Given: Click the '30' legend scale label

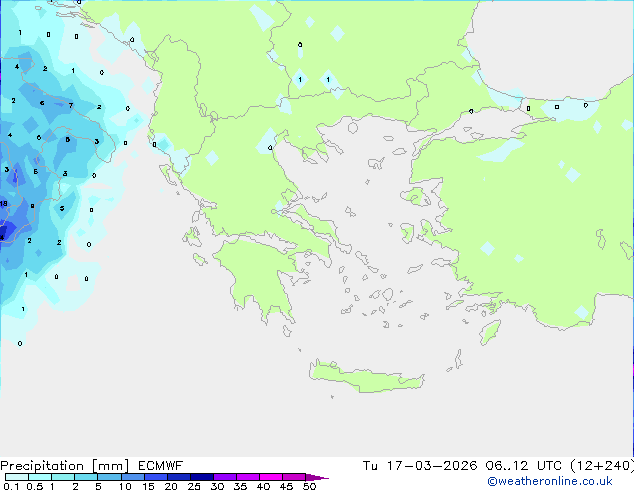Looking at the screenshot, I should point(217,486).
